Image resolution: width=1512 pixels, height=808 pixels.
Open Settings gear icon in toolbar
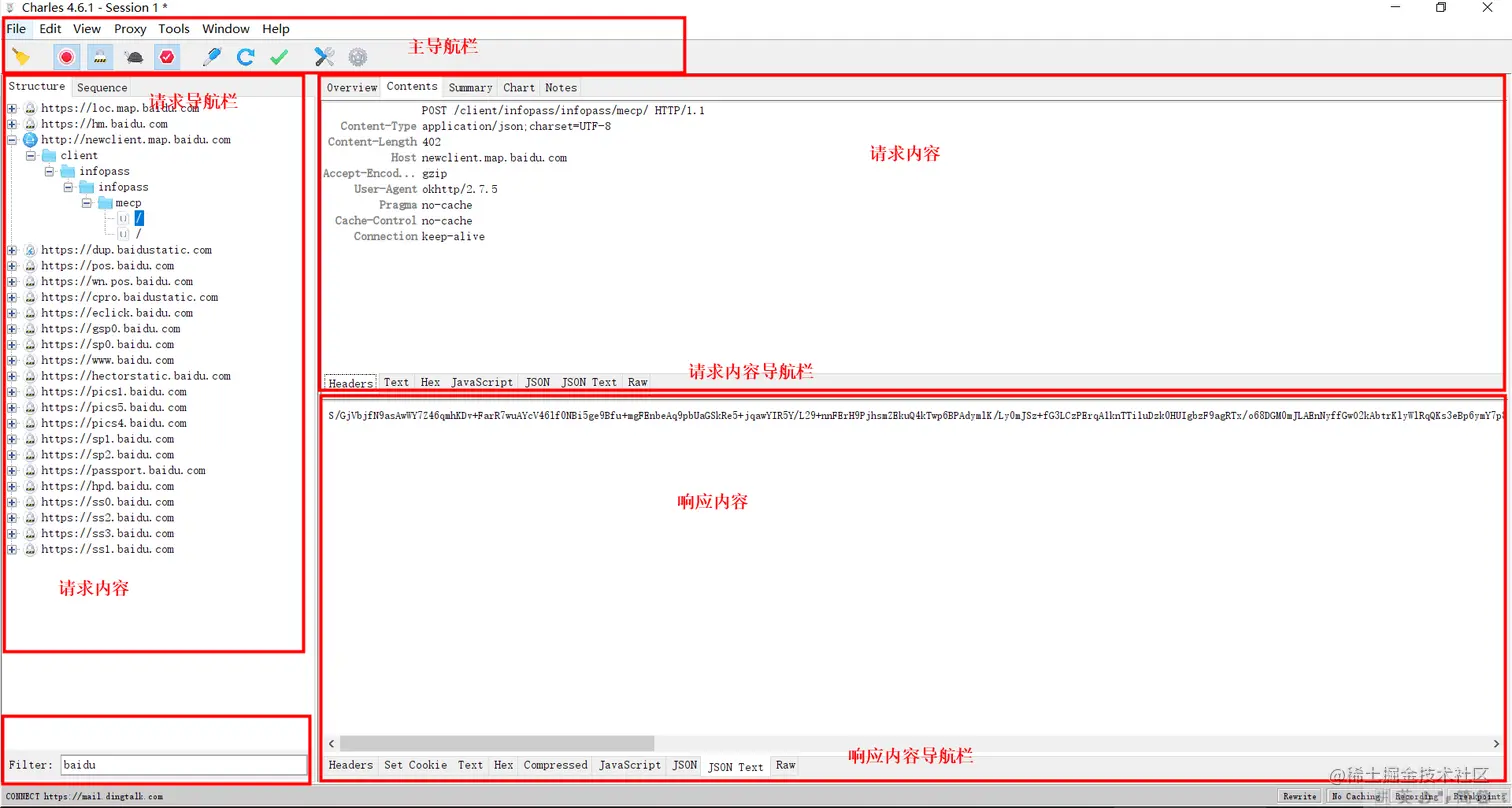357,57
